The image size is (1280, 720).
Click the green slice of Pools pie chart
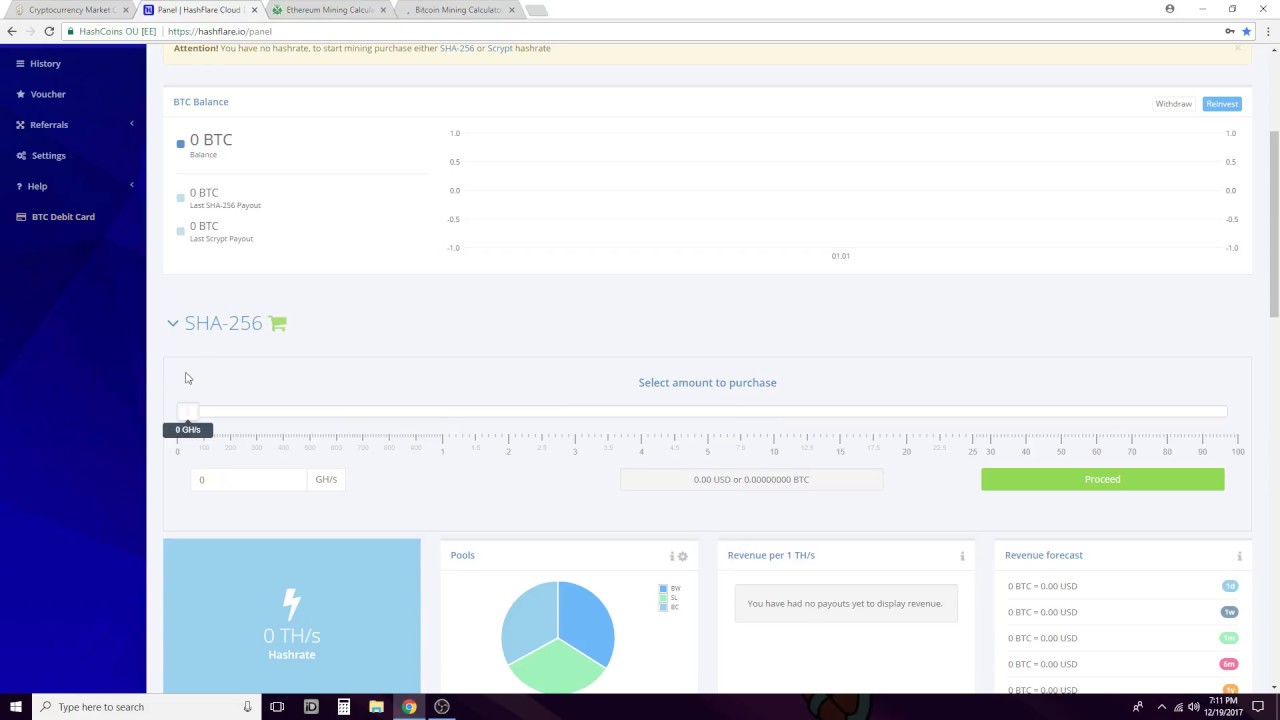click(x=557, y=668)
